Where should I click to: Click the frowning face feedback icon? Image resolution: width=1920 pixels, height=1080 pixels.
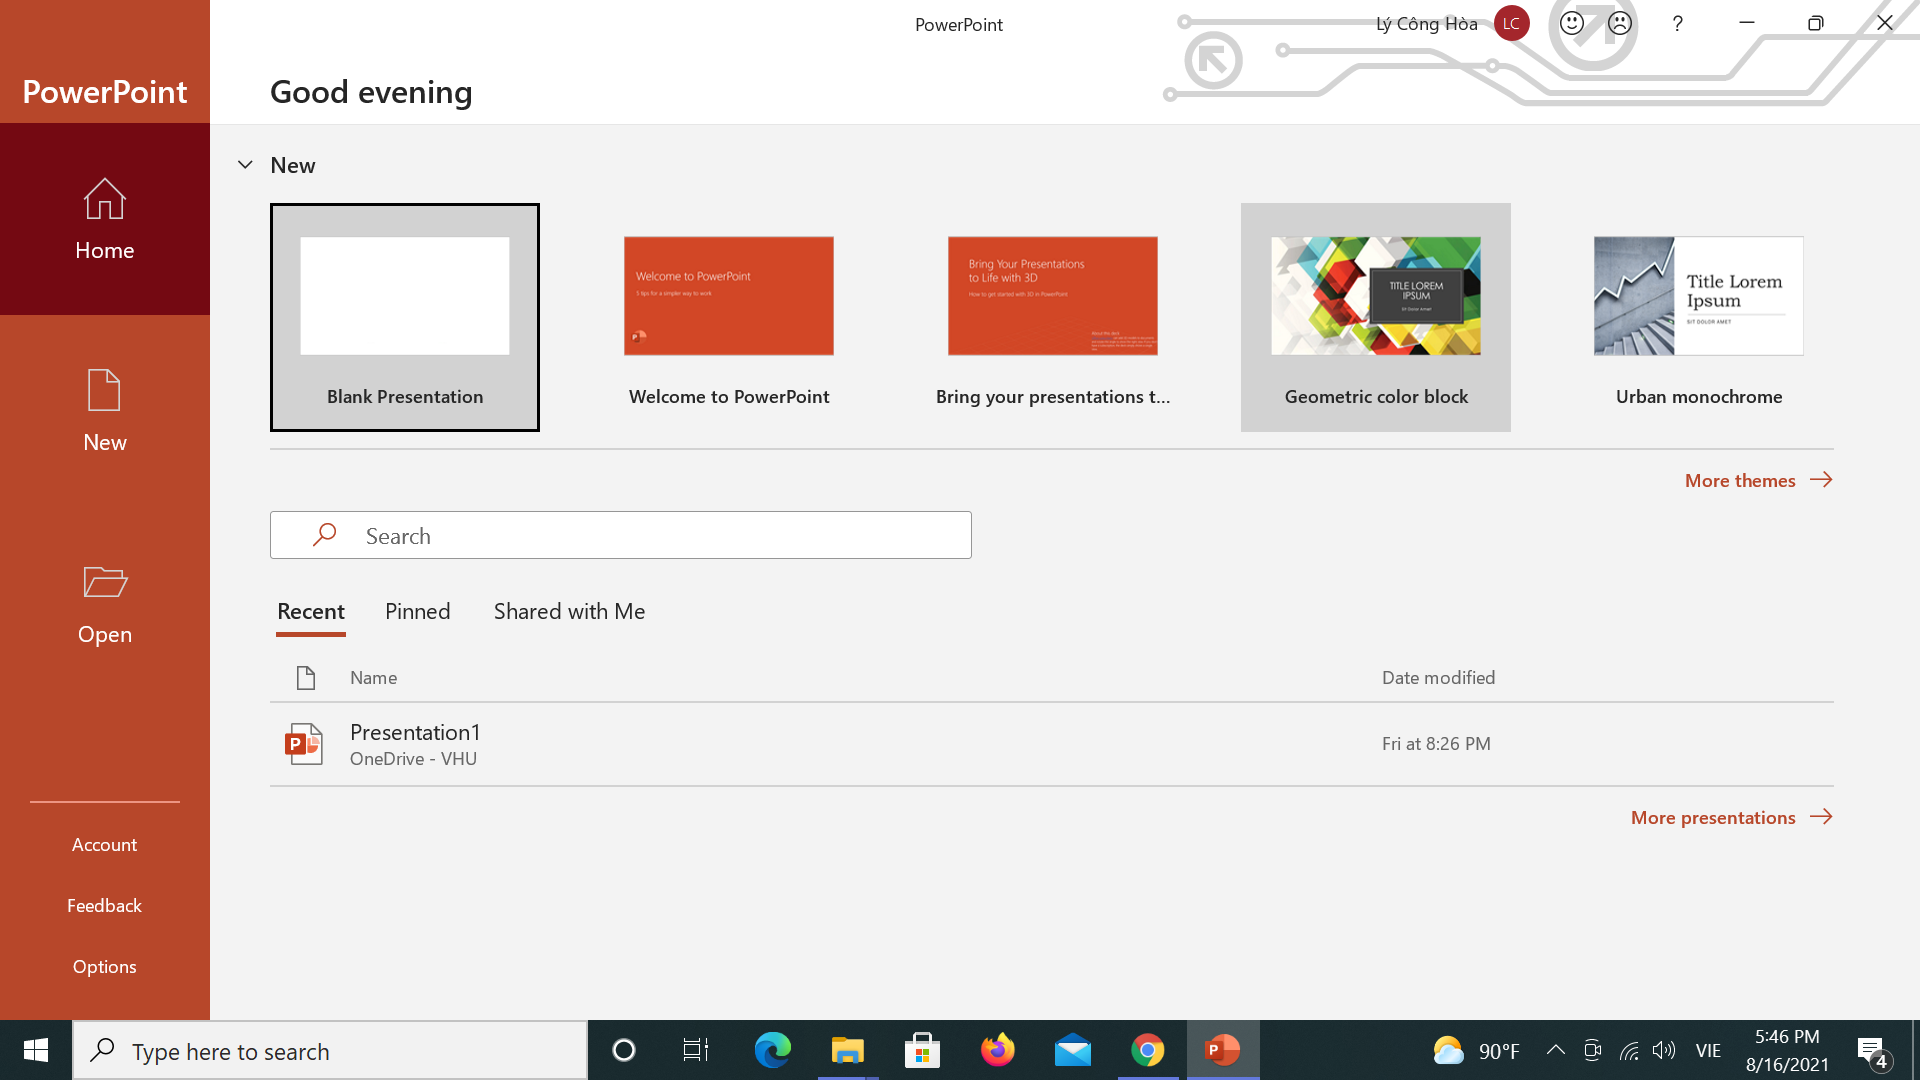pyautogui.click(x=1620, y=23)
